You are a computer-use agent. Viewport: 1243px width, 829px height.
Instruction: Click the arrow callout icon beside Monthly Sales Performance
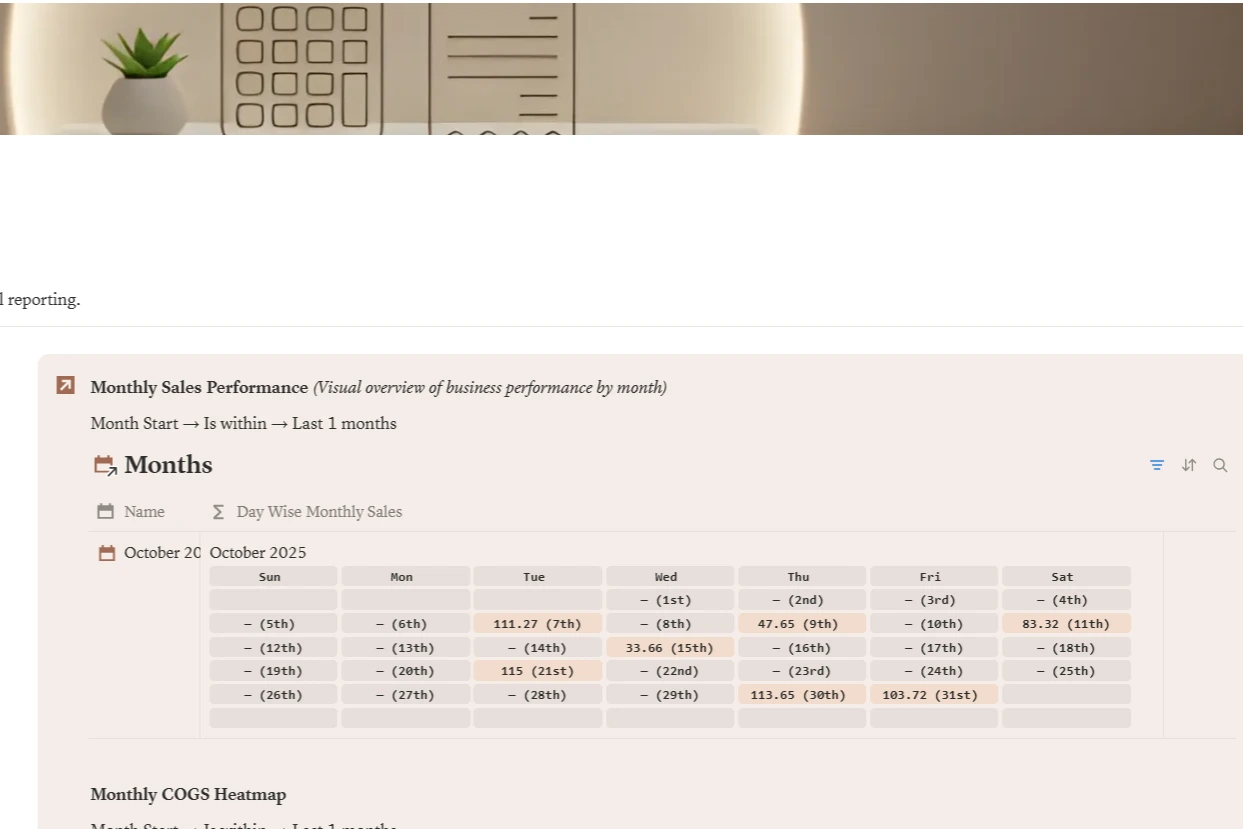[x=65, y=385]
